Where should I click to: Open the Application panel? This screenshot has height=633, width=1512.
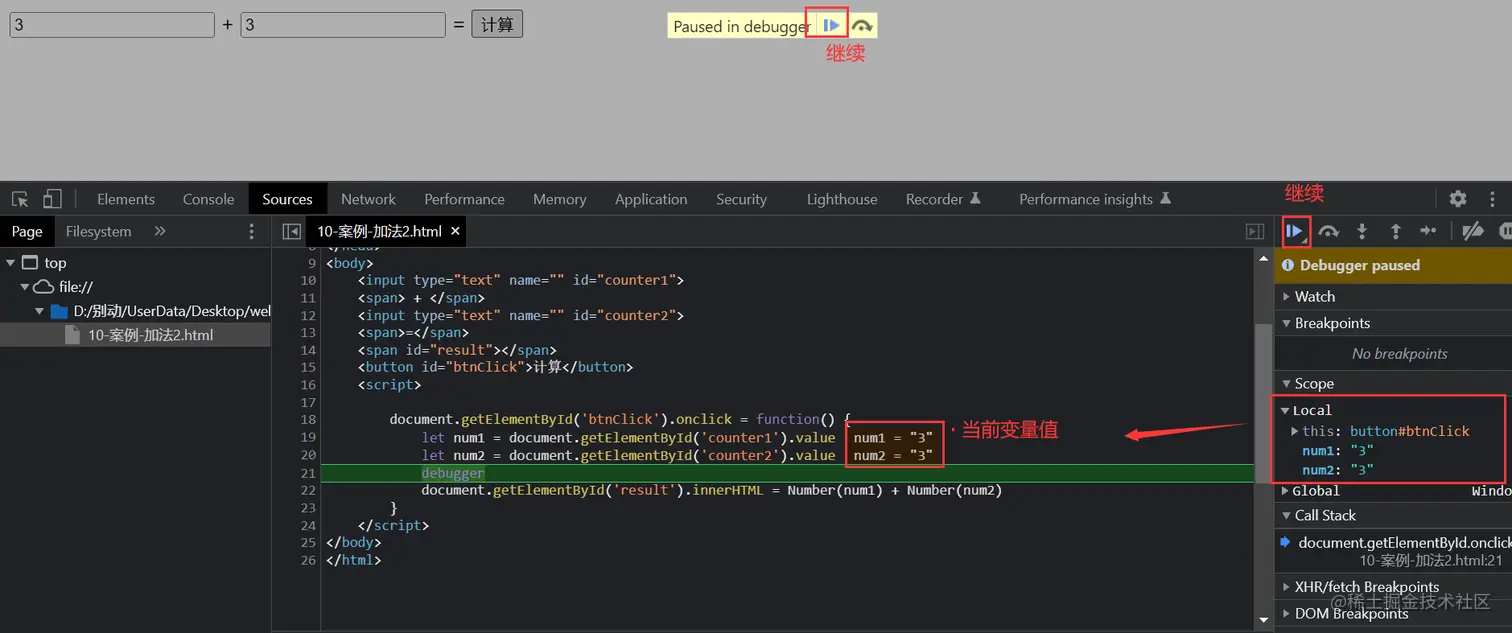(x=651, y=199)
